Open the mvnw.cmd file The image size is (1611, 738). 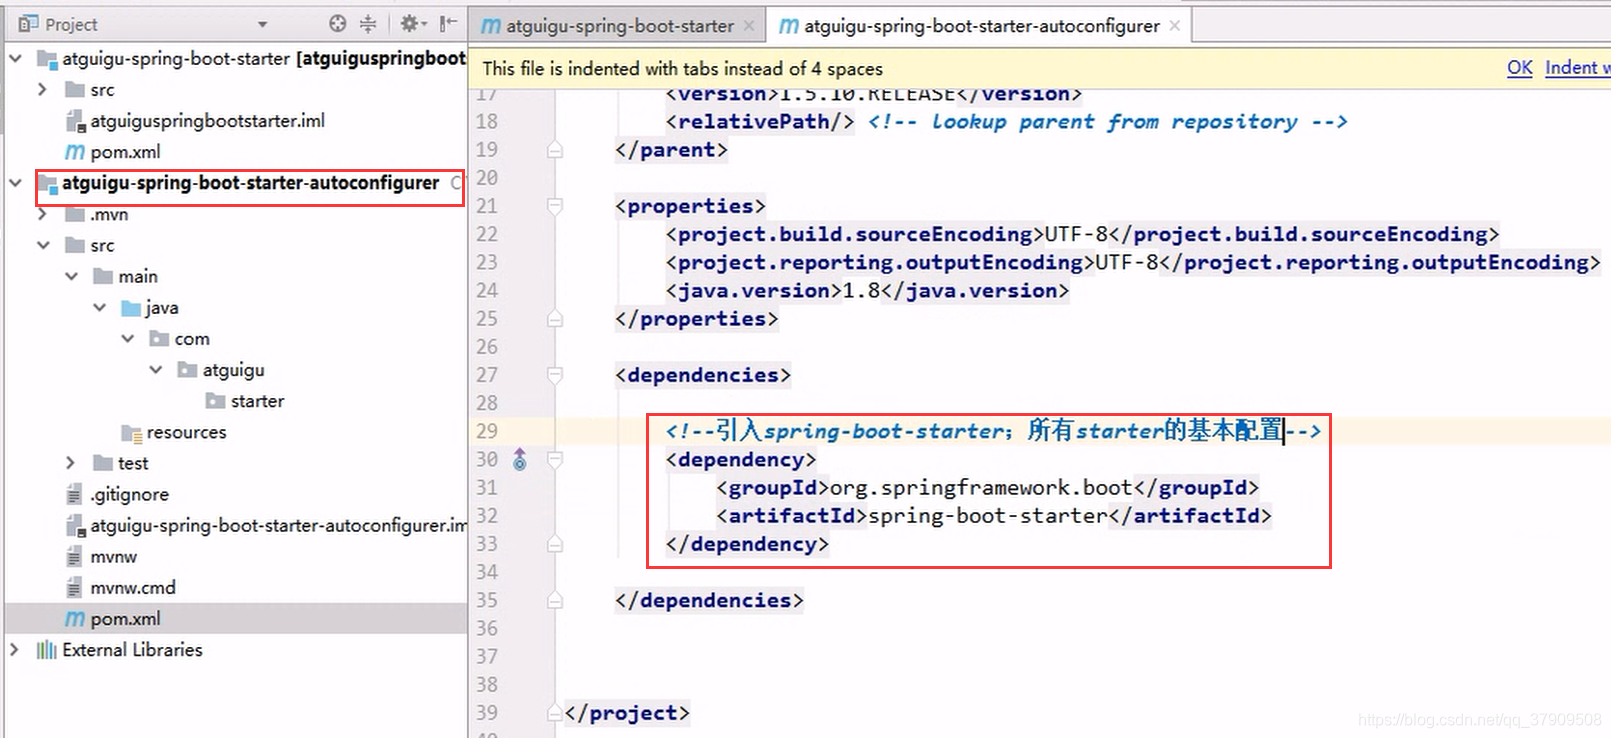coord(132,587)
